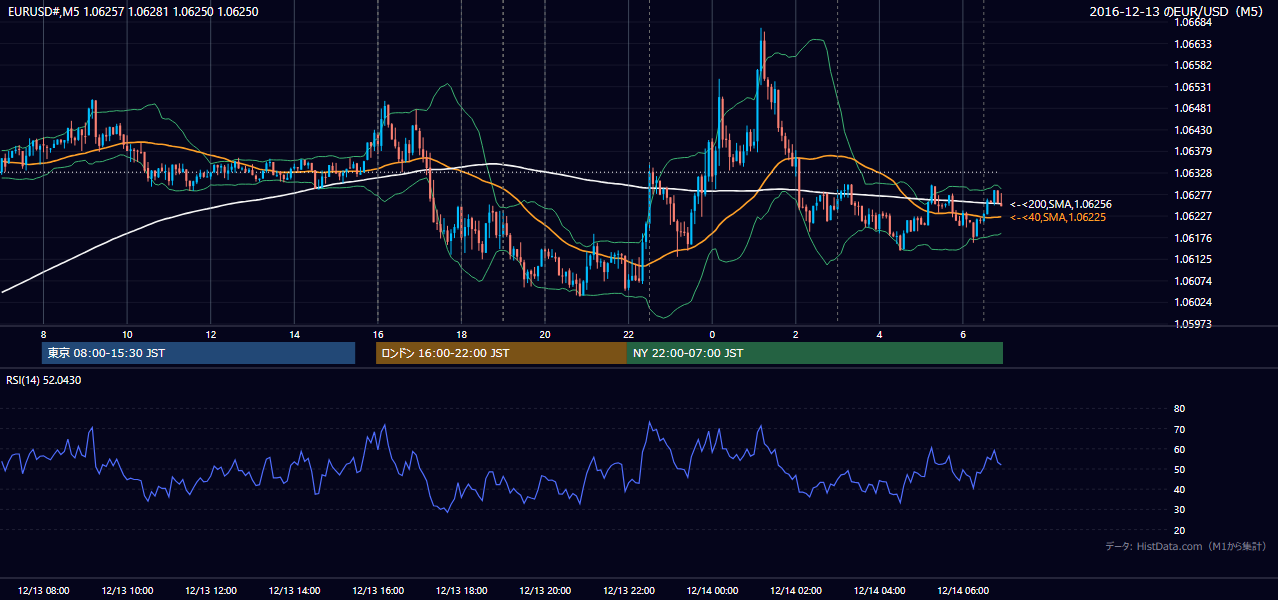This screenshot has width=1278, height=600.
Task: Click RSI scale label 60
Action: pos(1179,449)
